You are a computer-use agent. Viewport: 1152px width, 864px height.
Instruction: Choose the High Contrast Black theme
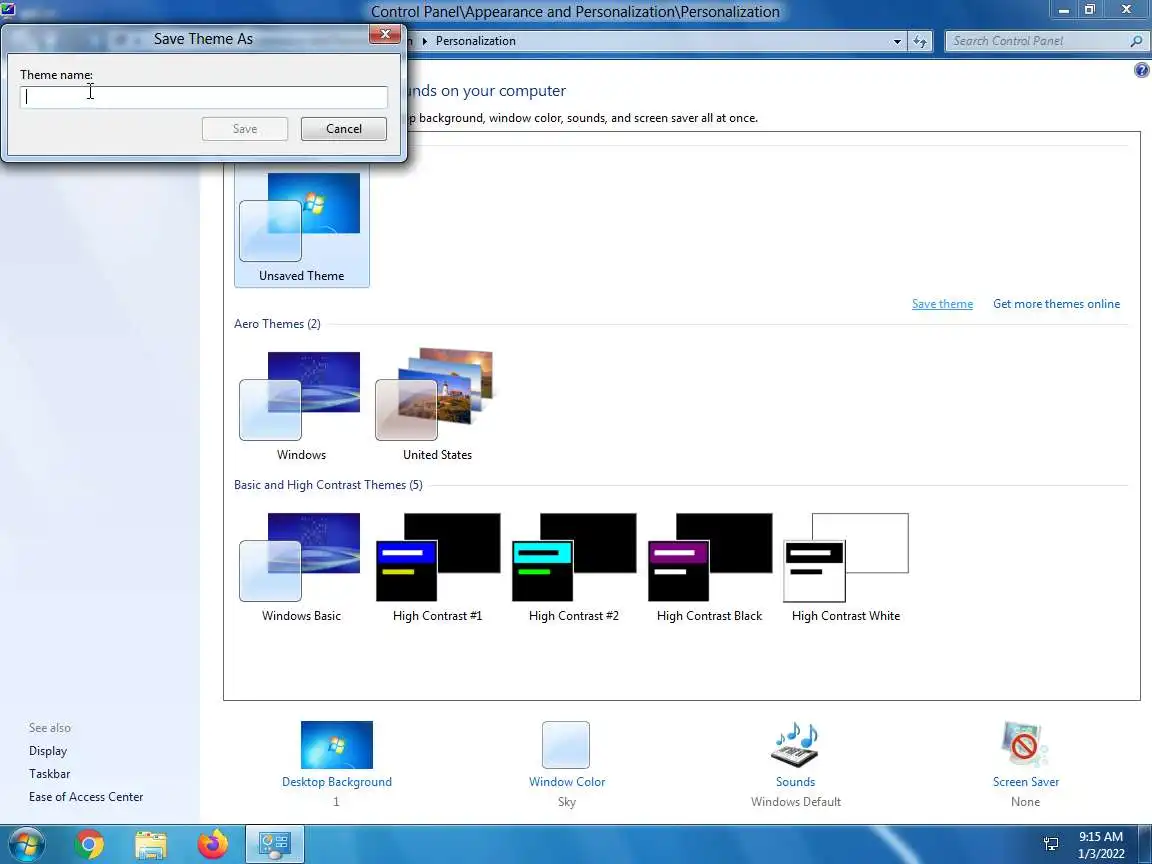click(710, 567)
